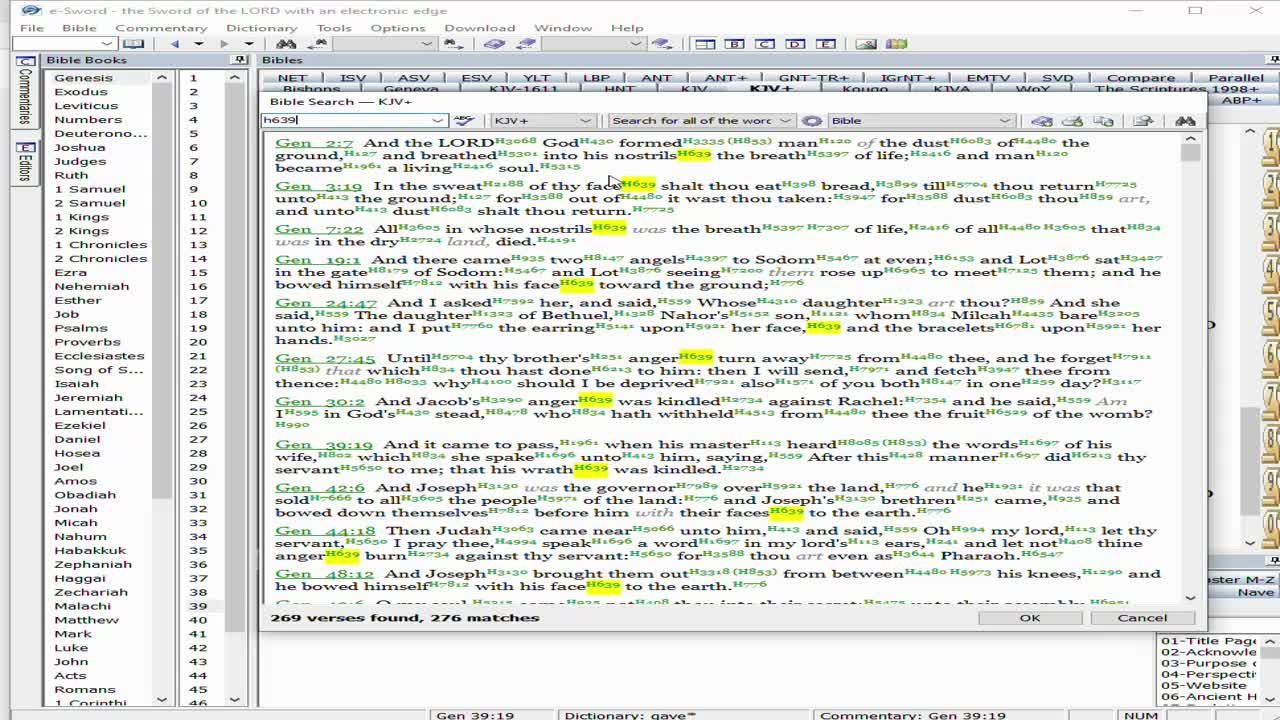Viewport: 1280px width, 720px height.
Task: Open the search term history dropdown
Action: pos(437,120)
